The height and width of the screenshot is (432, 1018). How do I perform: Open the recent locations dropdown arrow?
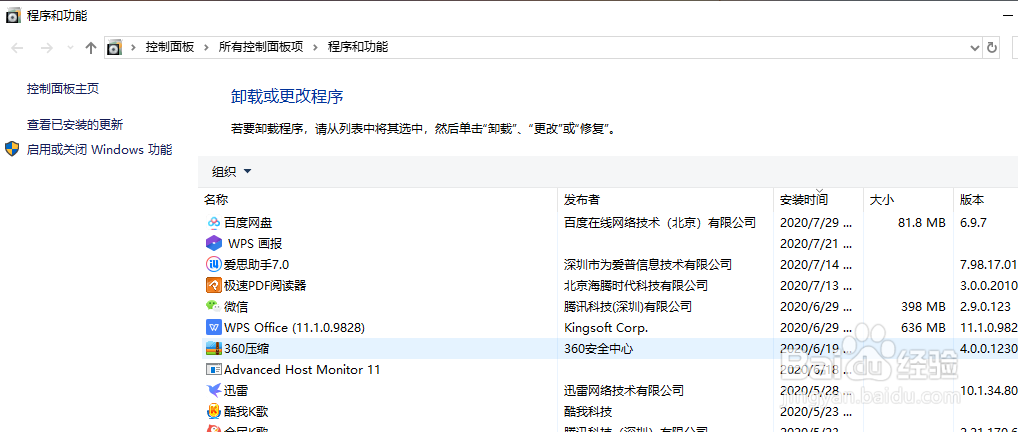(x=71, y=47)
